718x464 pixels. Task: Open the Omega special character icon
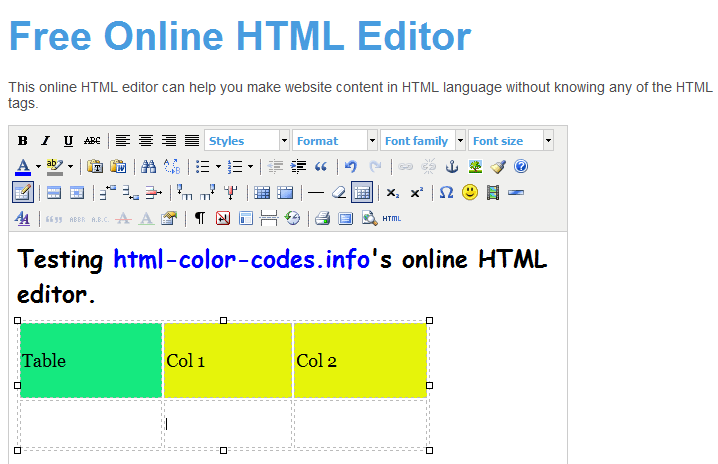pyautogui.click(x=446, y=193)
